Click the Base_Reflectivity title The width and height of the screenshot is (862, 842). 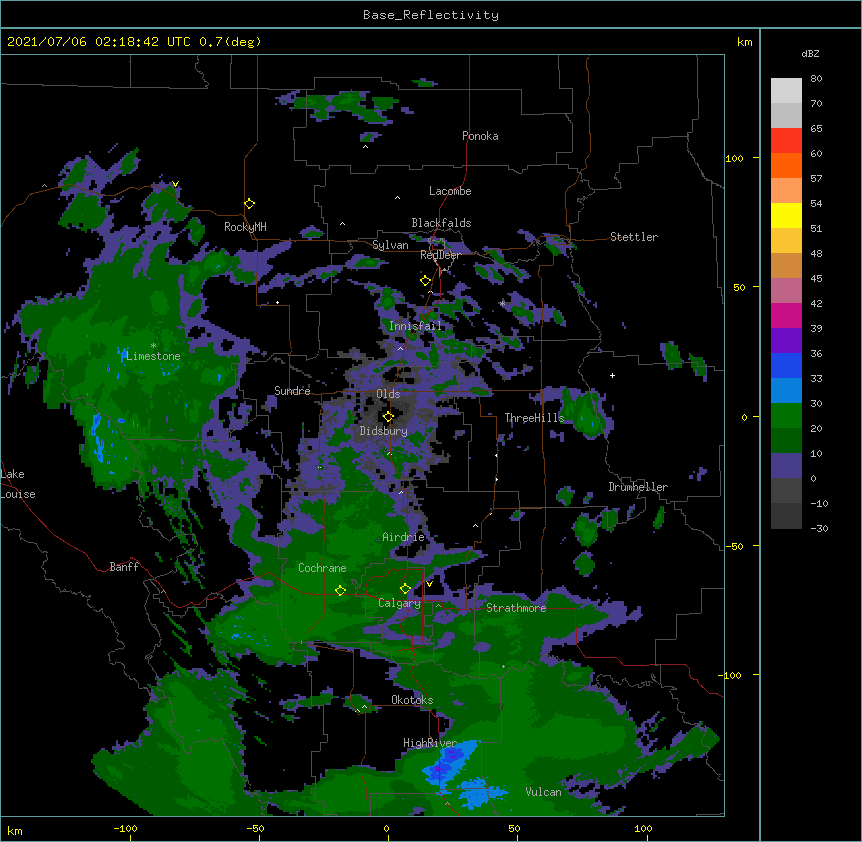point(431,15)
